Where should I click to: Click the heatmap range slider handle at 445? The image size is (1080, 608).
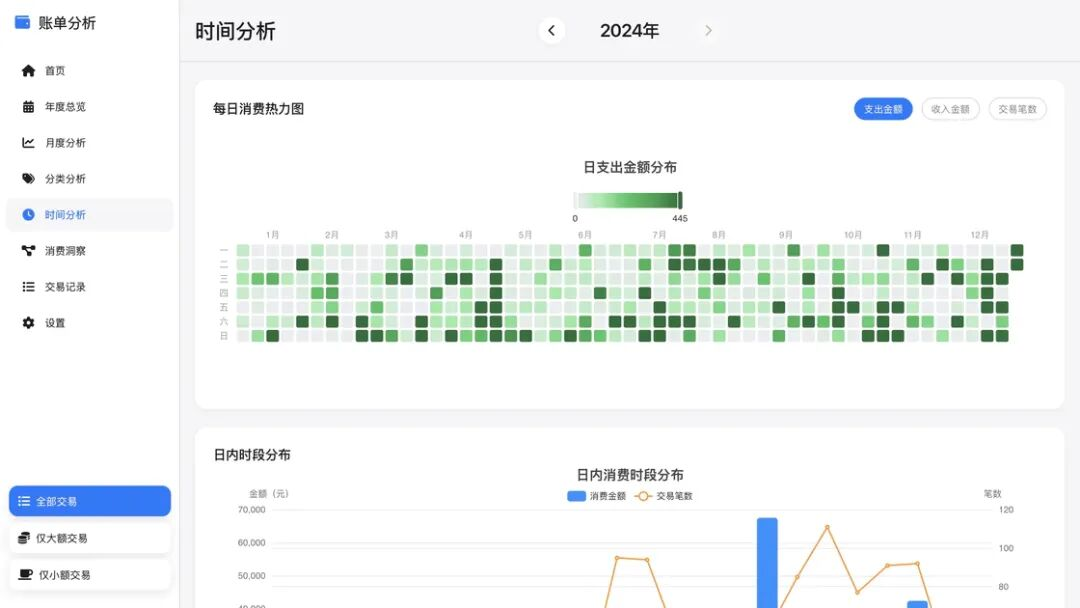click(x=680, y=201)
